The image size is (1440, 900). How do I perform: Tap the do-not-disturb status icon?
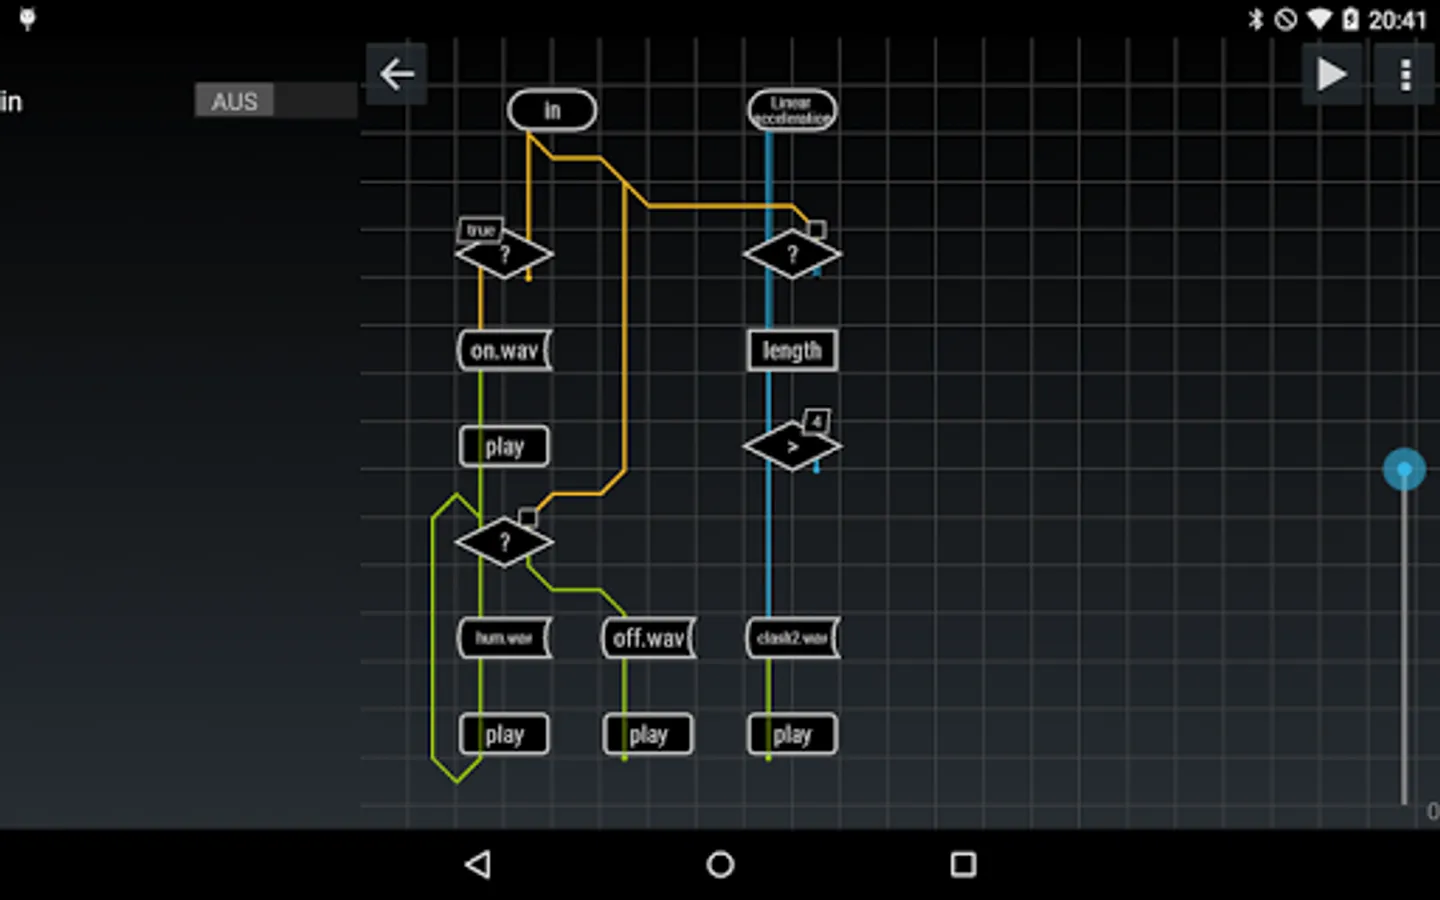coord(1286,19)
